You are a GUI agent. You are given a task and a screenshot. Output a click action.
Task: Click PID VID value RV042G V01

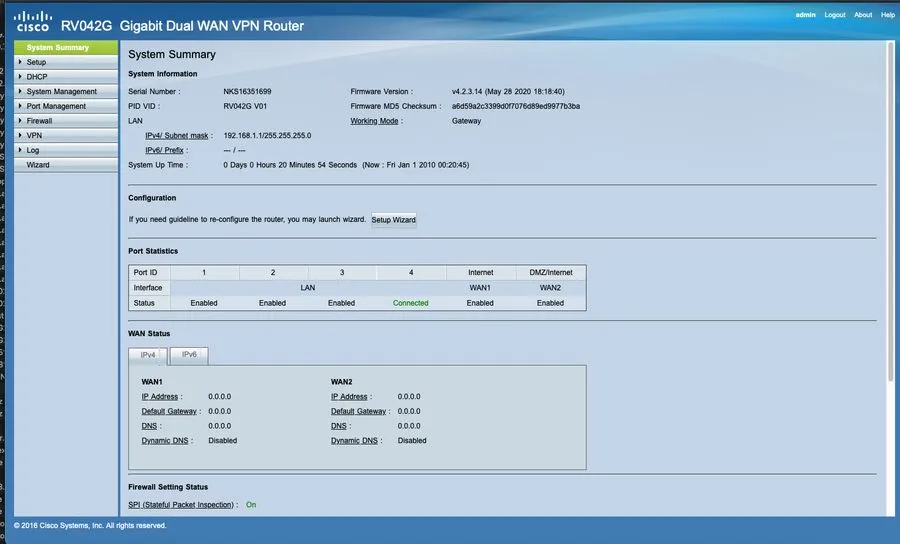245,106
